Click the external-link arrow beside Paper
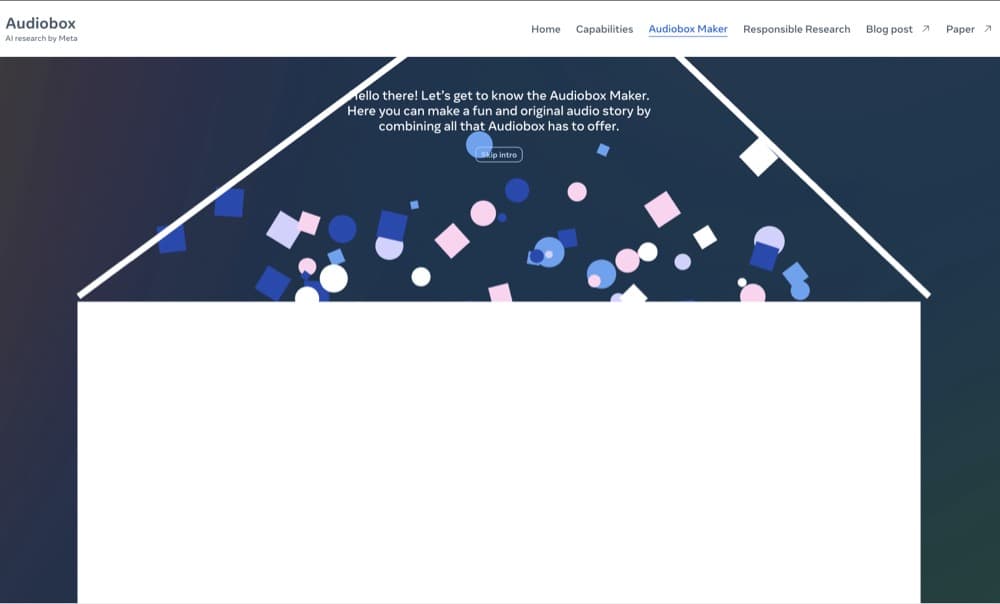The width and height of the screenshot is (1000, 604). pos(988,28)
